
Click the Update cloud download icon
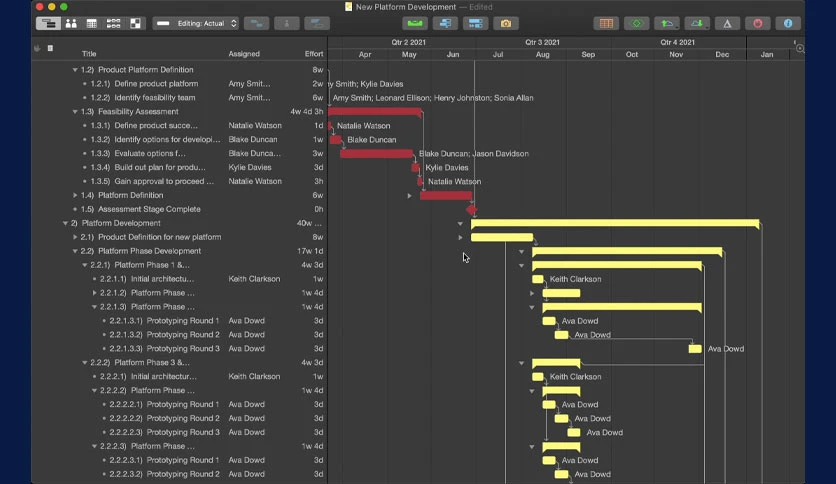tap(697, 23)
